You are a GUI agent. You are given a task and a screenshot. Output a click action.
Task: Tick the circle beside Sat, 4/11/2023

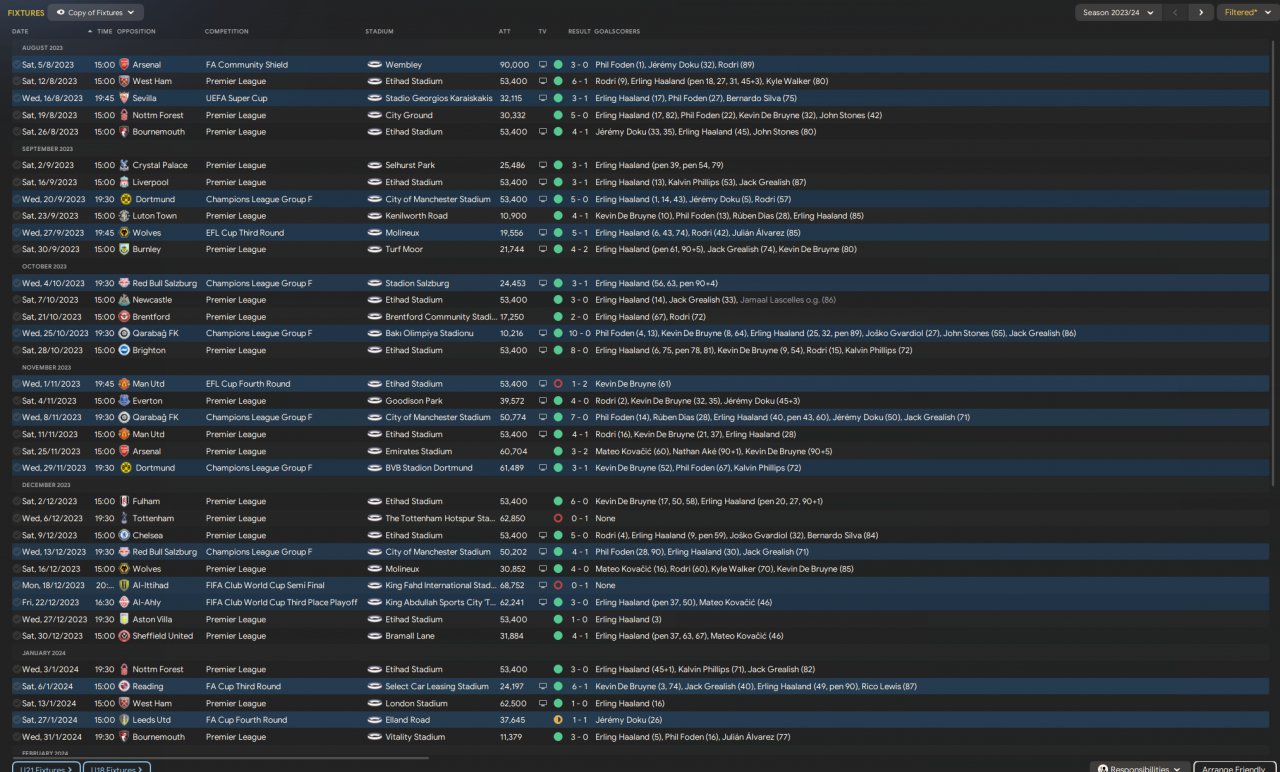(x=16, y=401)
